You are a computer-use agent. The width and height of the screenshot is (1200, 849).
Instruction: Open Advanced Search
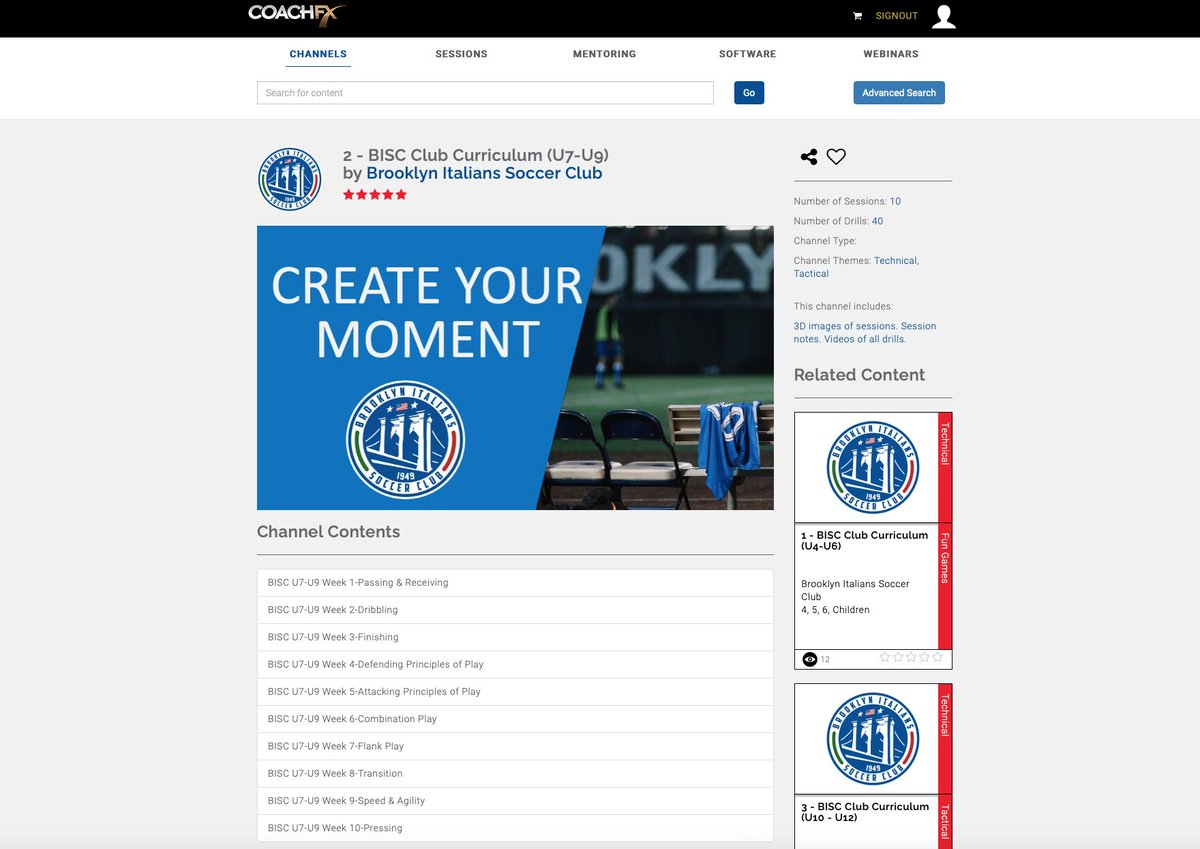(899, 93)
